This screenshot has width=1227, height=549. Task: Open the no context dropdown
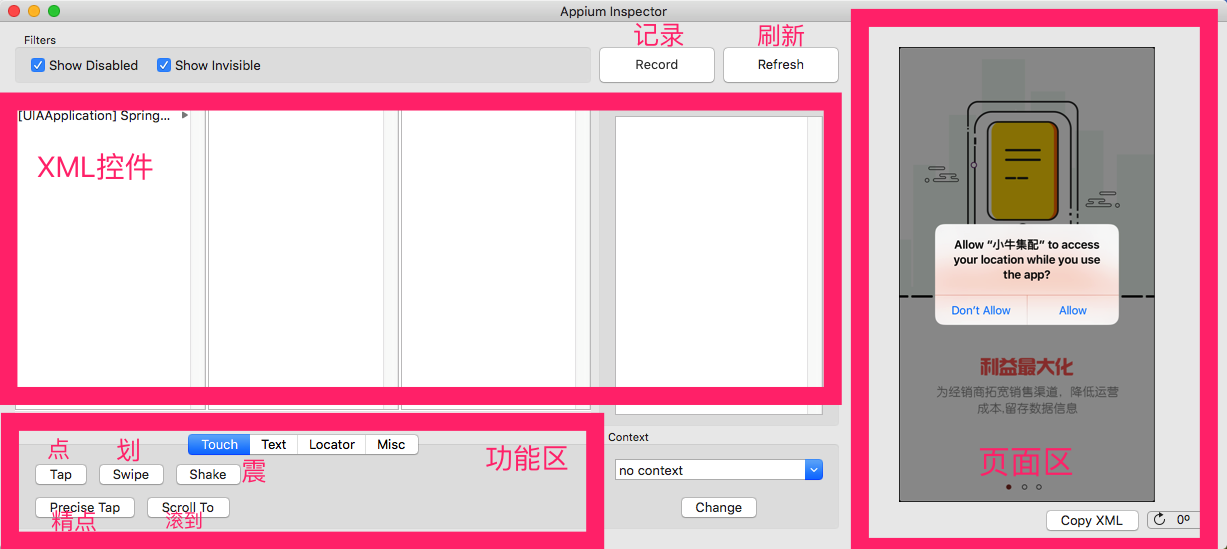pos(719,470)
